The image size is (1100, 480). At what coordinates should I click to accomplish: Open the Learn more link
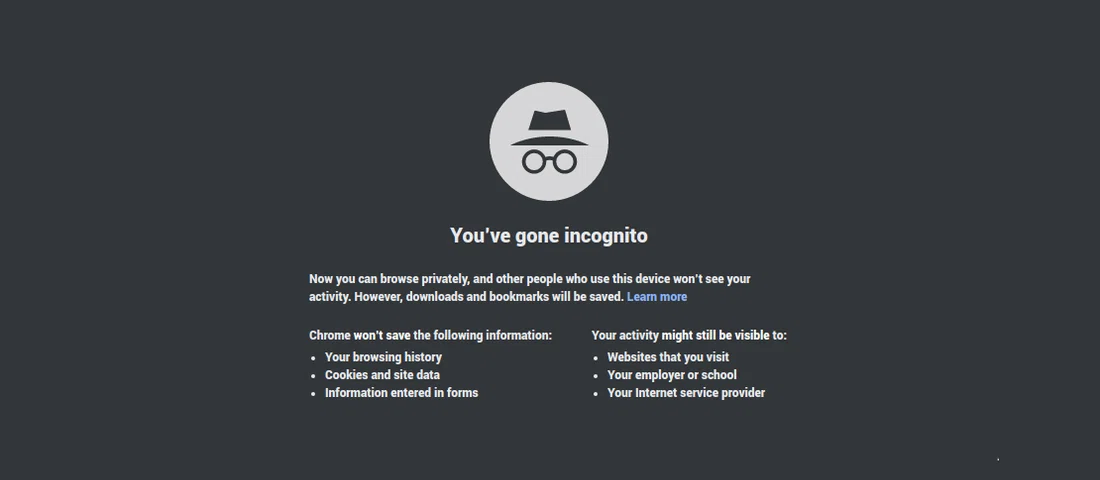(657, 297)
